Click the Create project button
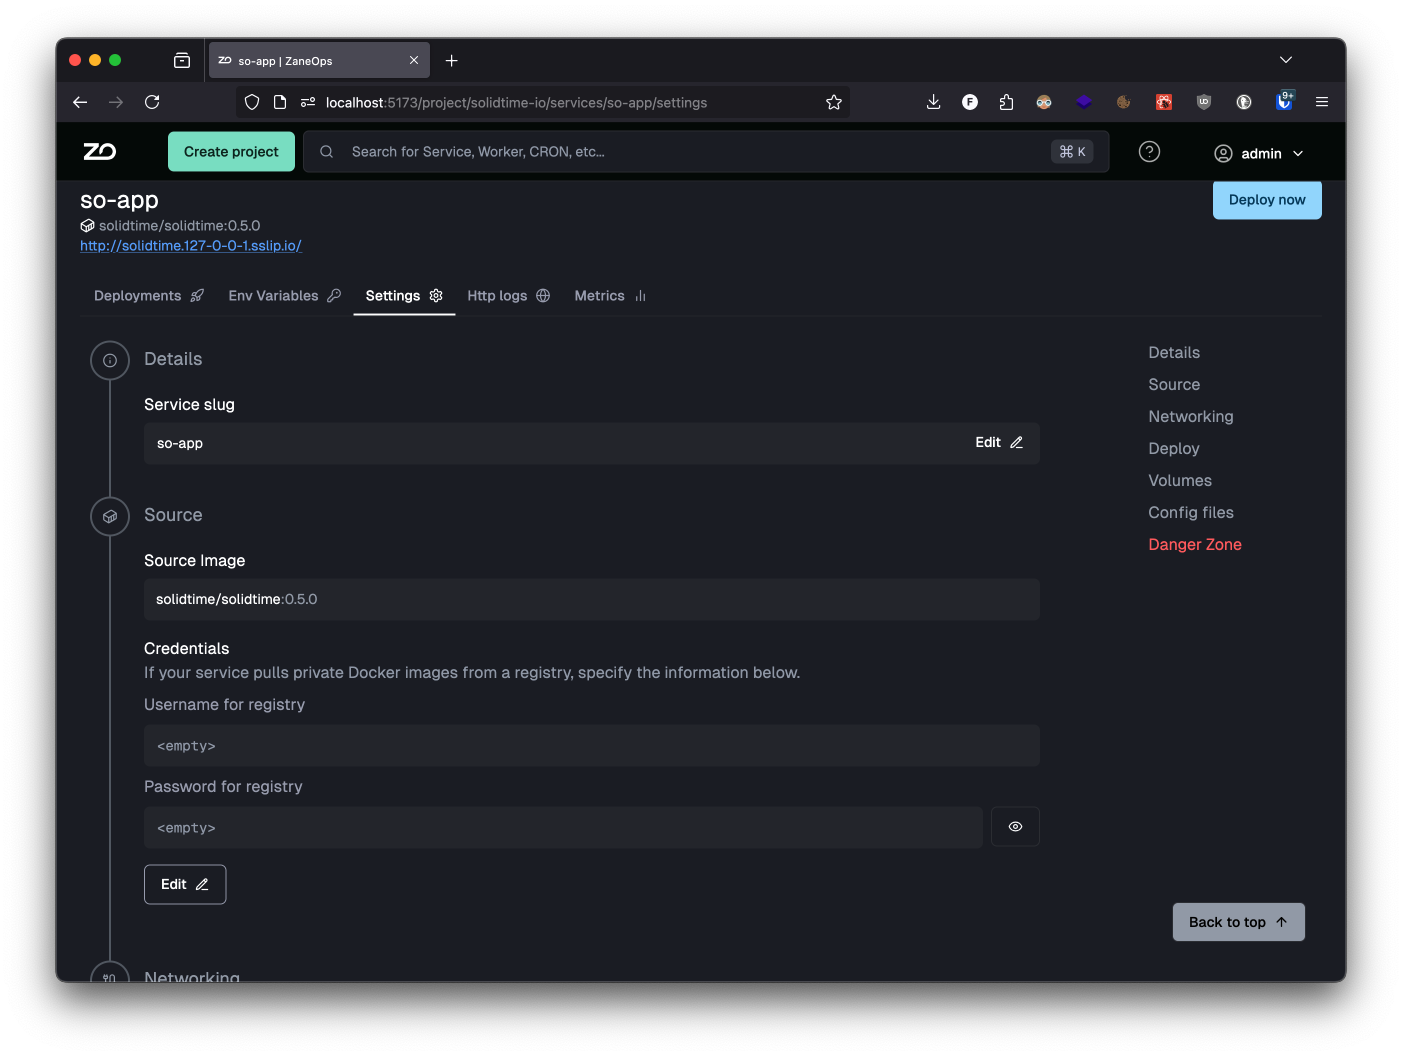This screenshot has height=1056, width=1402. 231,152
